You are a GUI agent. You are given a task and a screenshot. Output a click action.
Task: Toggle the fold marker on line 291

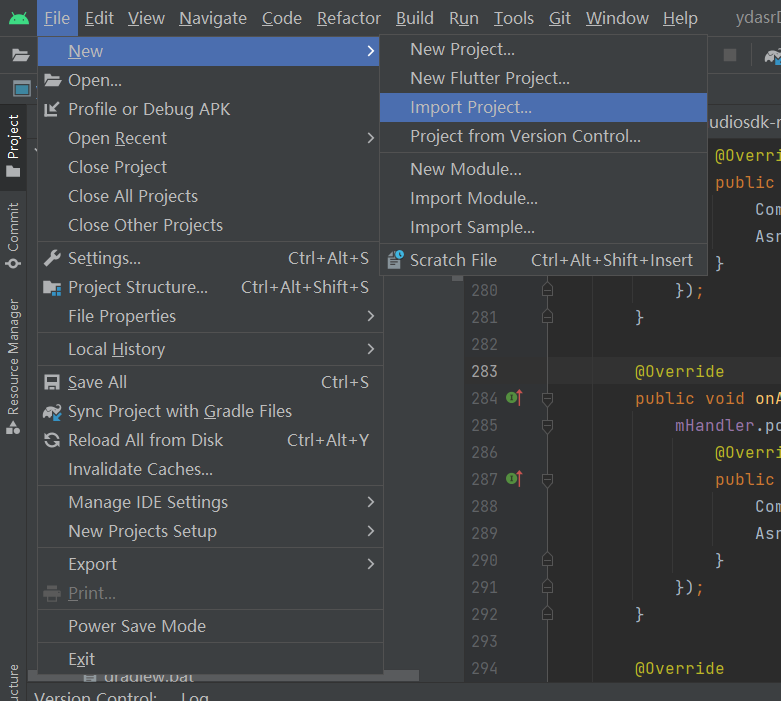click(x=547, y=587)
